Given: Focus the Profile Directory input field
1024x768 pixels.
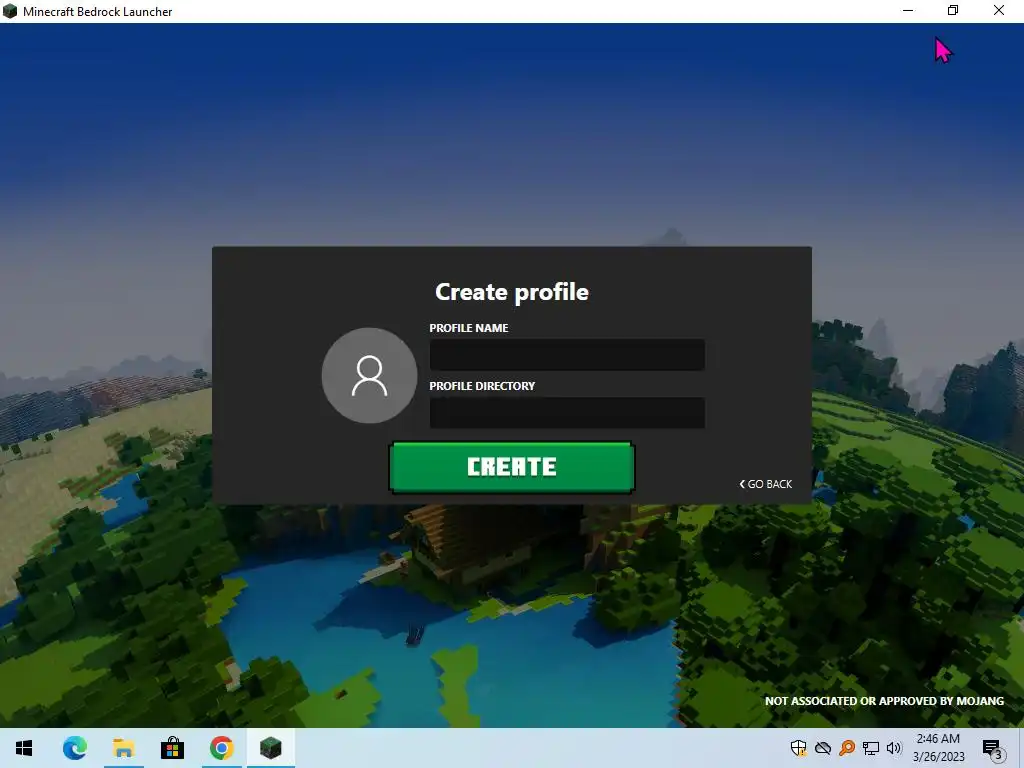Looking at the screenshot, I should (567, 413).
